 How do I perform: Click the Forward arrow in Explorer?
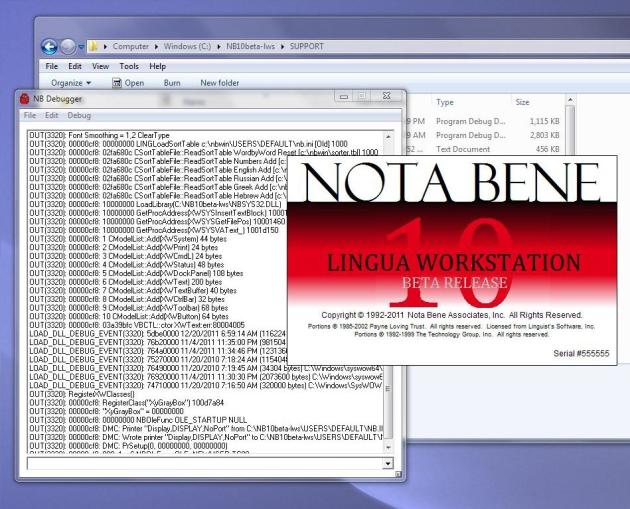coord(68,47)
